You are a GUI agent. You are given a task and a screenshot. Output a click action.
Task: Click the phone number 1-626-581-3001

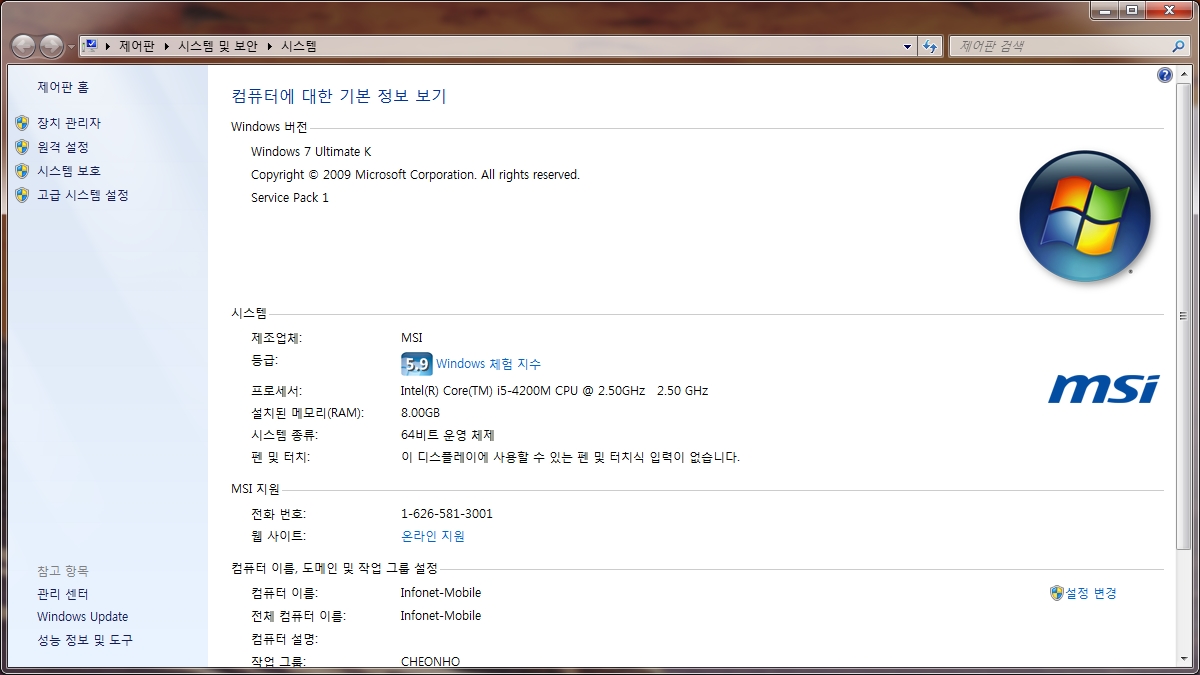click(447, 514)
